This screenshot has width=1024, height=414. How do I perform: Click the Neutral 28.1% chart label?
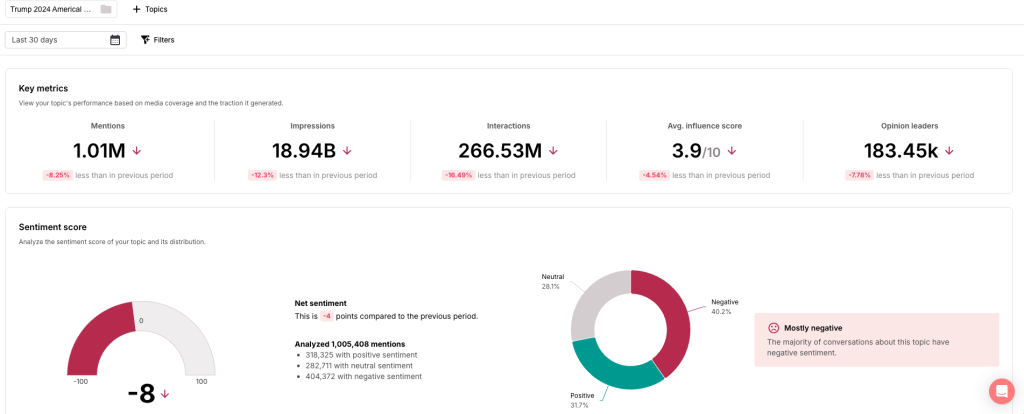click(552, 281)
